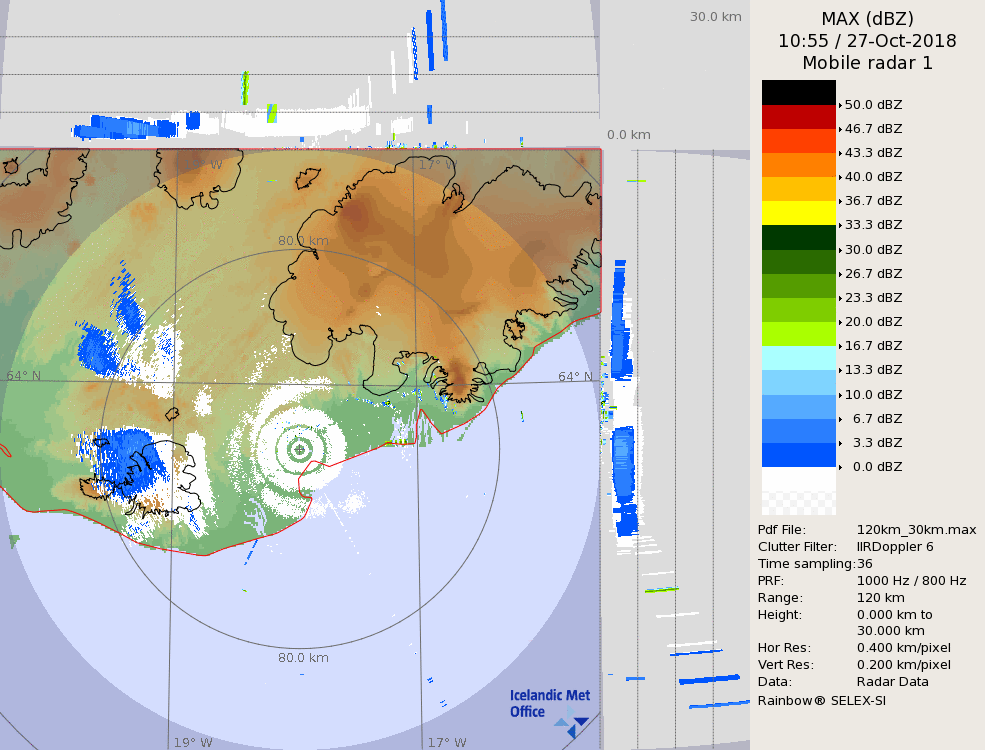Image resolution: width=985 pixels, height=750 pixels.
Task: Click the radar center bullseye on the map
Action: coord(300,450)
